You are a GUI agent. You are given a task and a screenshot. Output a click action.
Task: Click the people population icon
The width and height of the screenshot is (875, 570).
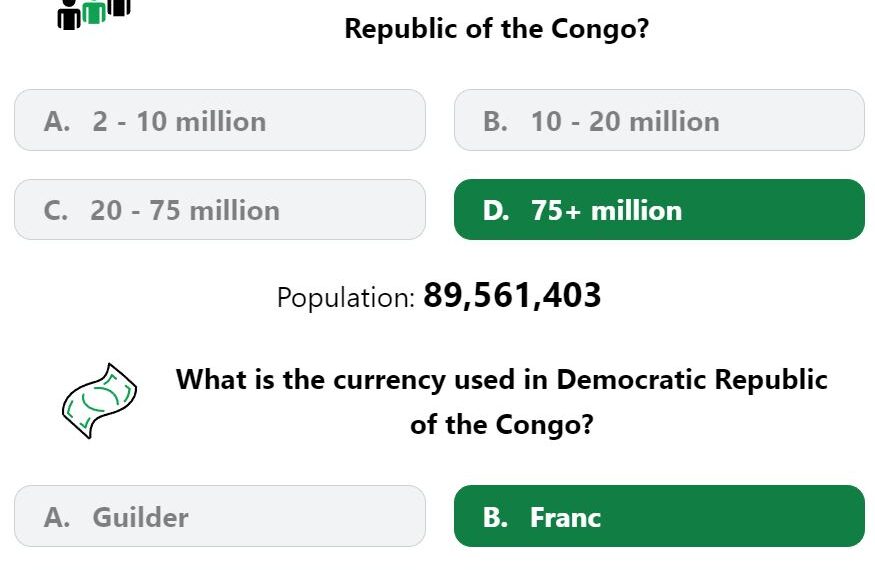pyautogui.click(x=94, y=13)
